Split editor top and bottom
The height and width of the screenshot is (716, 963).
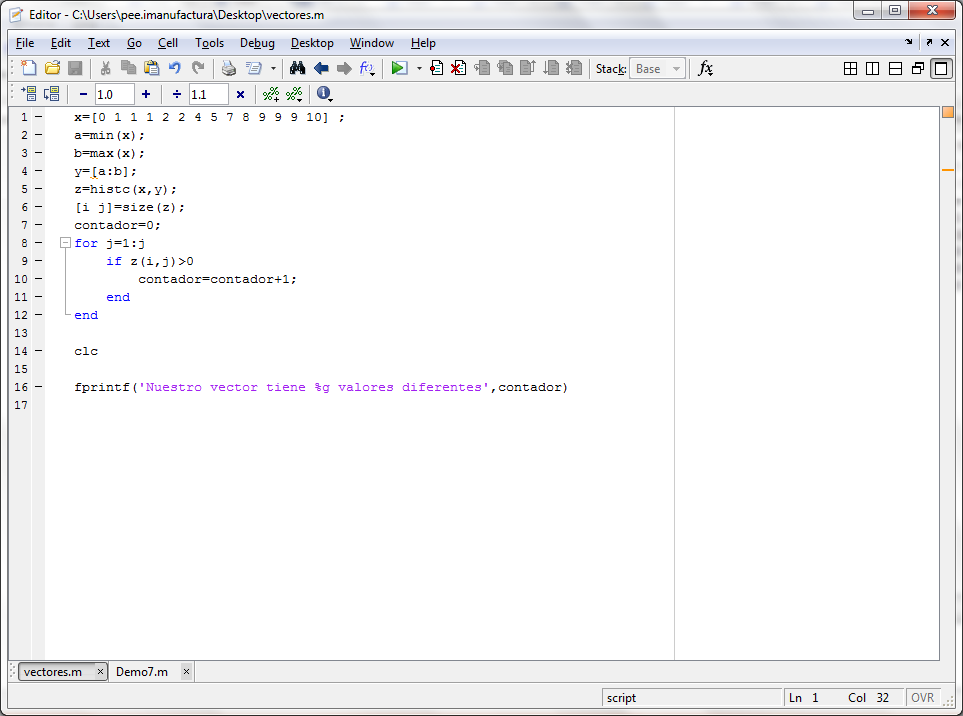(x=895, y=69)
